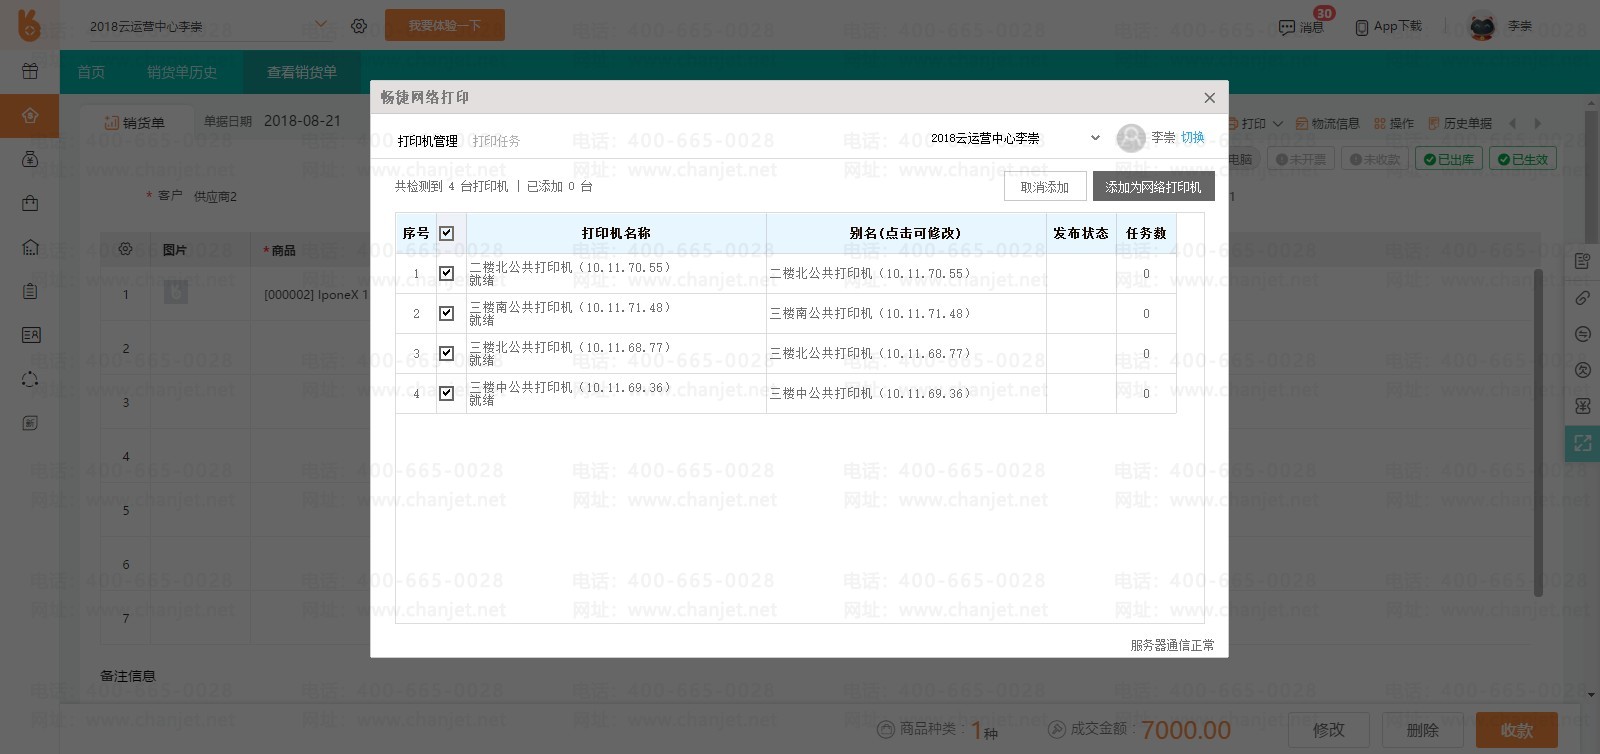Image resolution: width=1600 pixels, height=754 pixels.
Task: Click the user avatar in top bar
Action: 1482,26
